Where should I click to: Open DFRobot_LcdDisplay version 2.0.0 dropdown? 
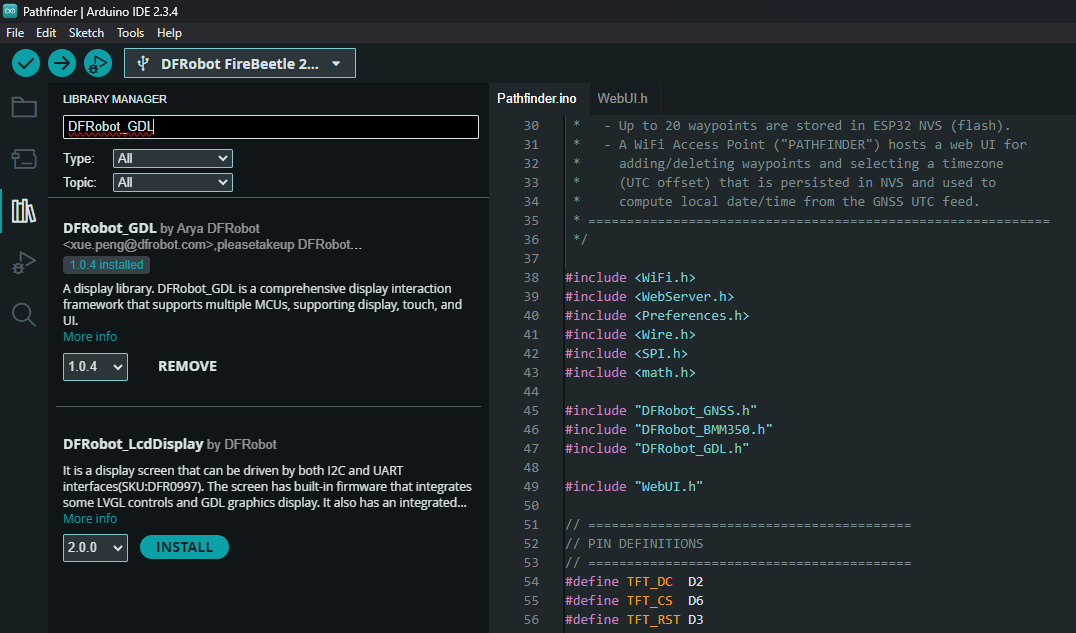point(95,548)
